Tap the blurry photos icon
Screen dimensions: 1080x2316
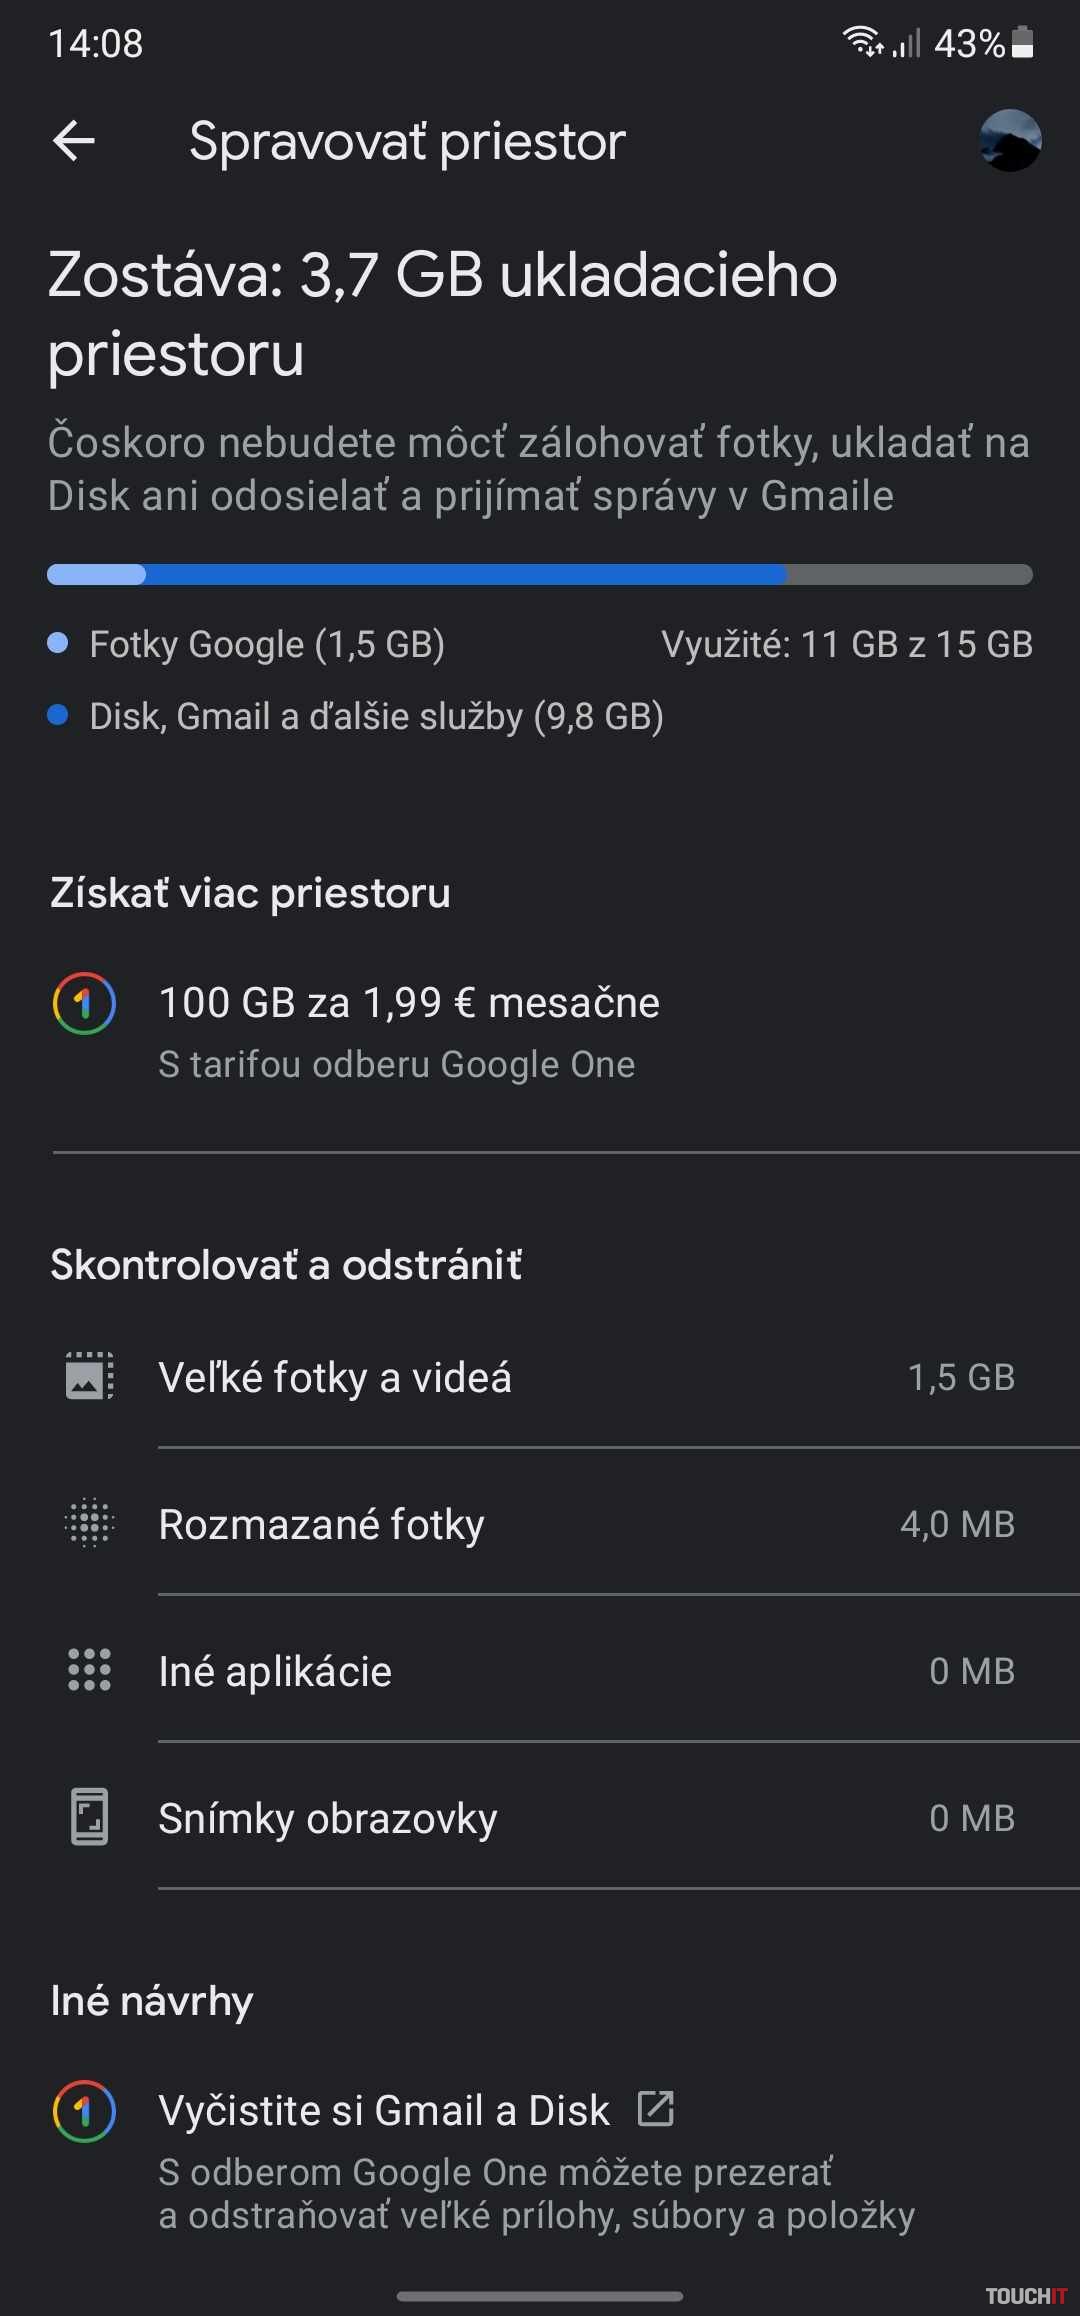(x=89, y=1524)
